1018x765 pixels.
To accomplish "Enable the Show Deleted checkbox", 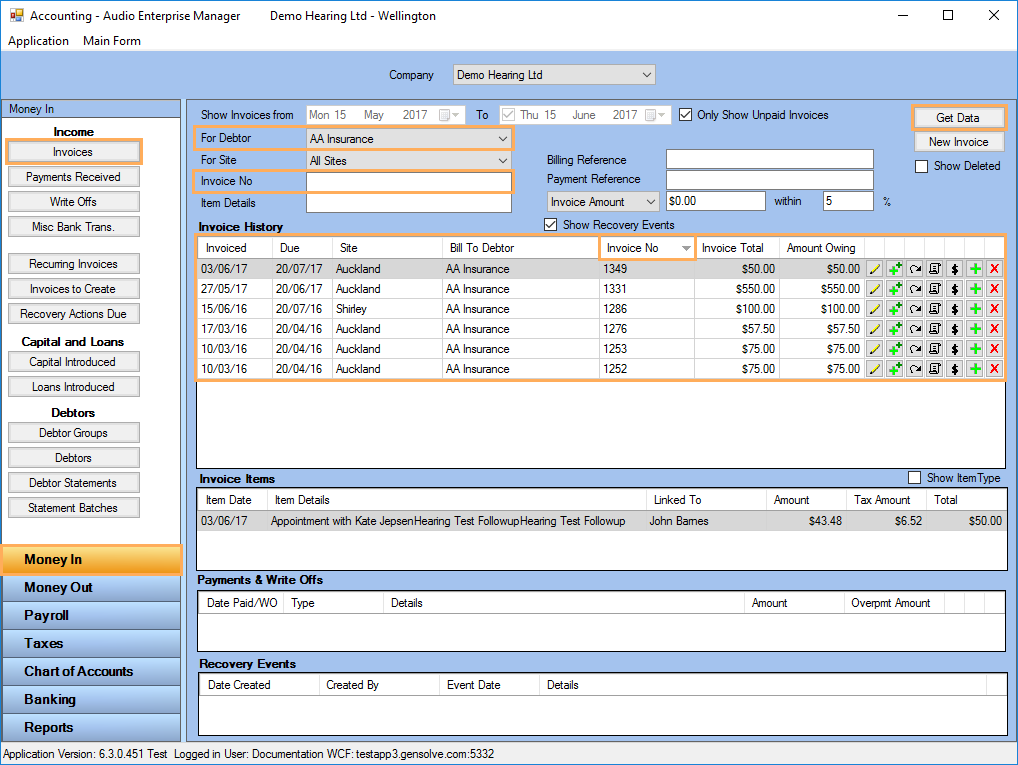I will coord(921,166).
